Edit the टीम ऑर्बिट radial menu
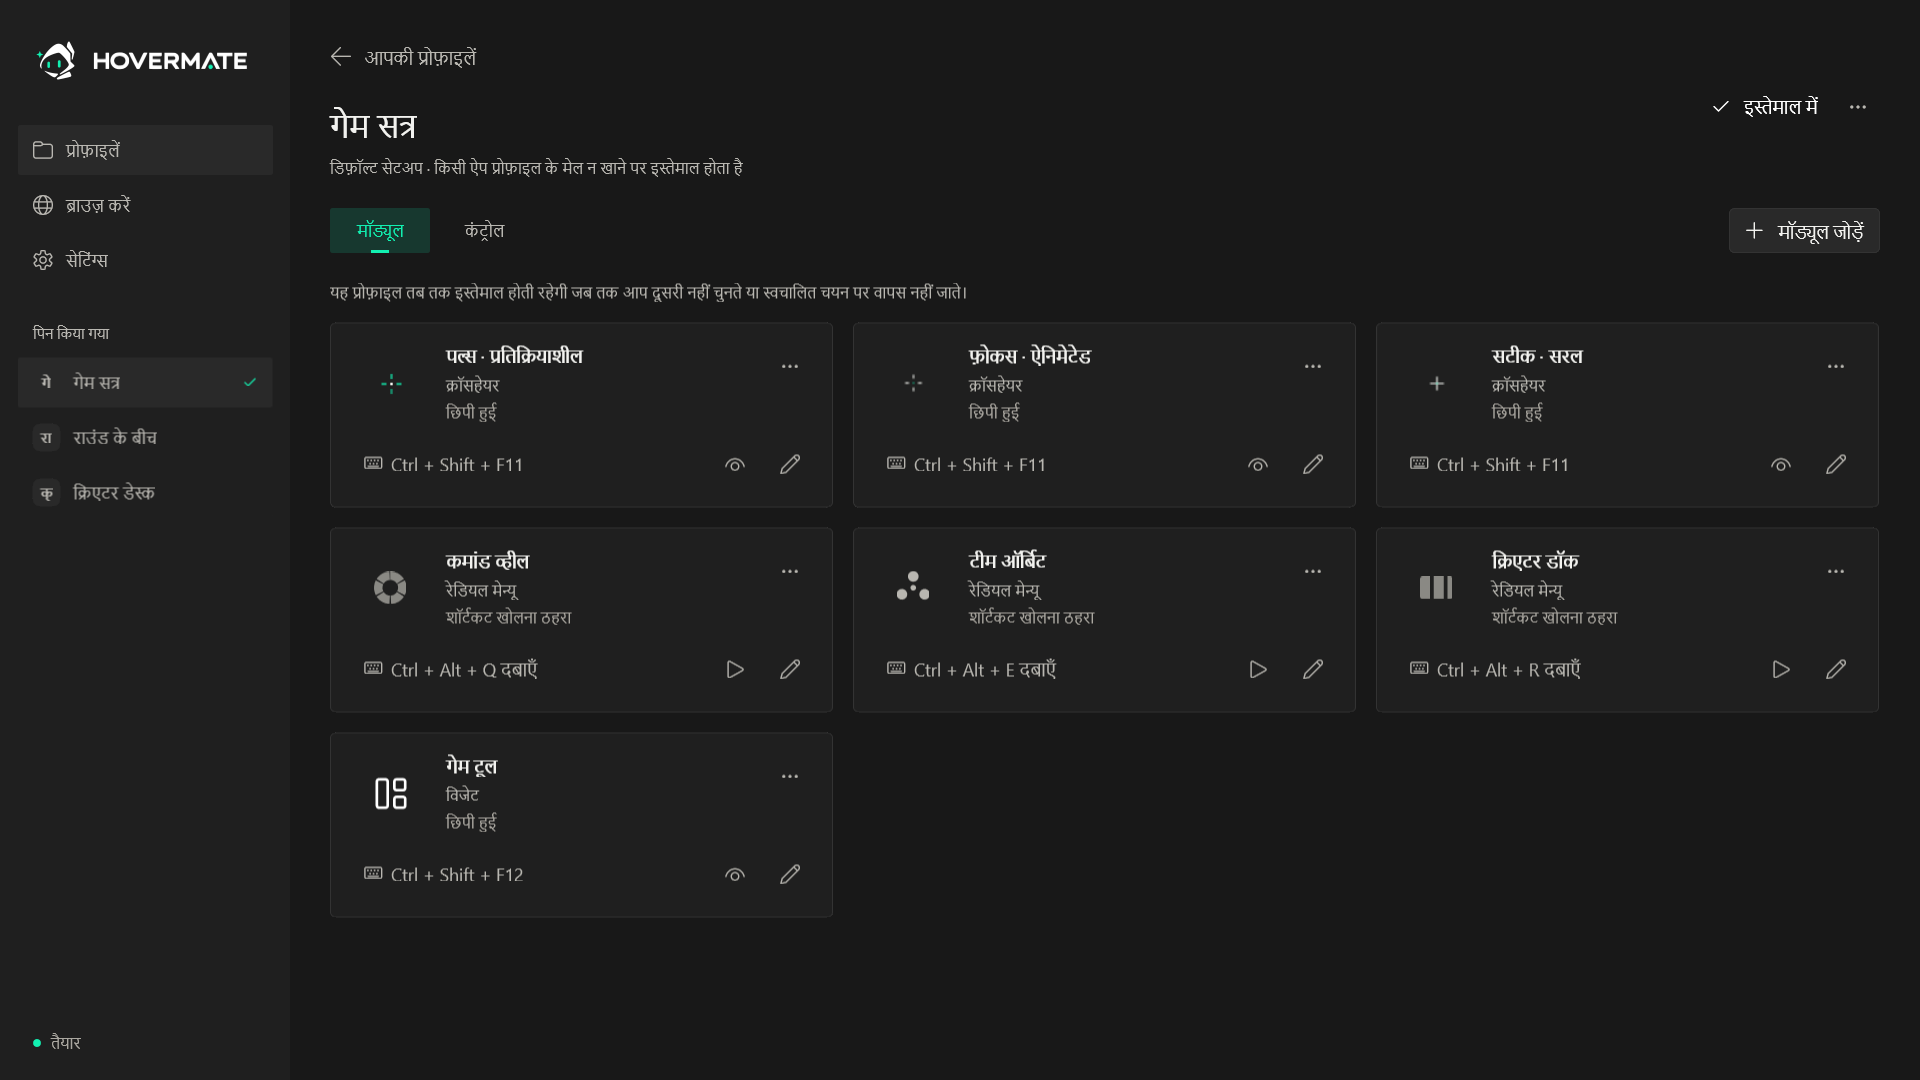The image size is (1920, 1080). click(x=1313, y=669)
